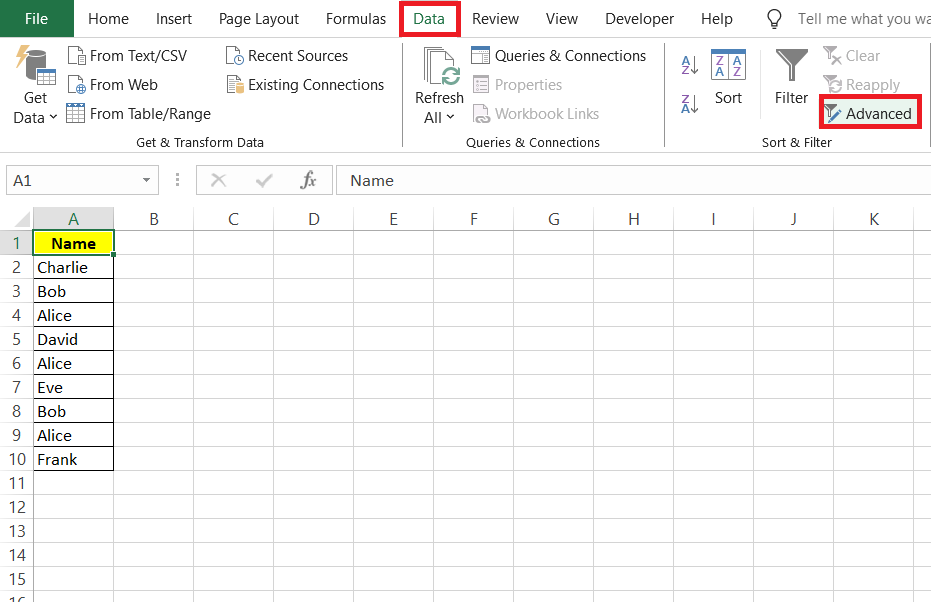Select row 1 header
This screenshot has width=931, height=602.
click(x=17, y=243)
